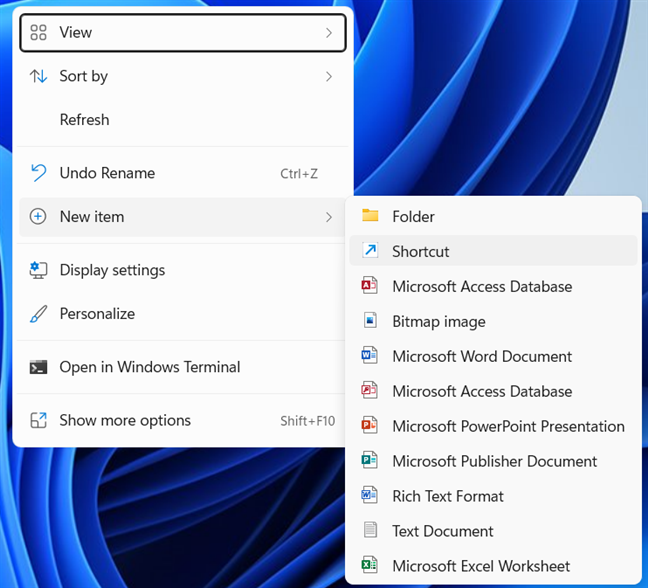Viewport: 648px width, 588px height.
Task: Choose Bitmap image in the submenu
Action: coord(493,321)
